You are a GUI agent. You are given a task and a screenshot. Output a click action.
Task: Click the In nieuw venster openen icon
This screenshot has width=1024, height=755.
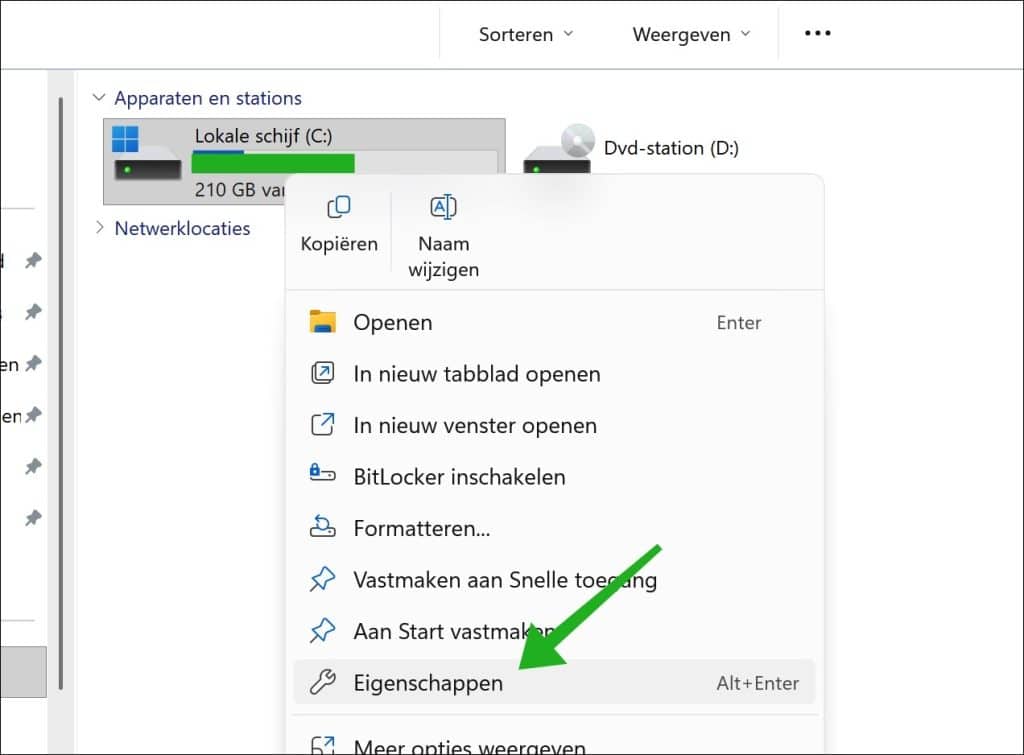322,425
